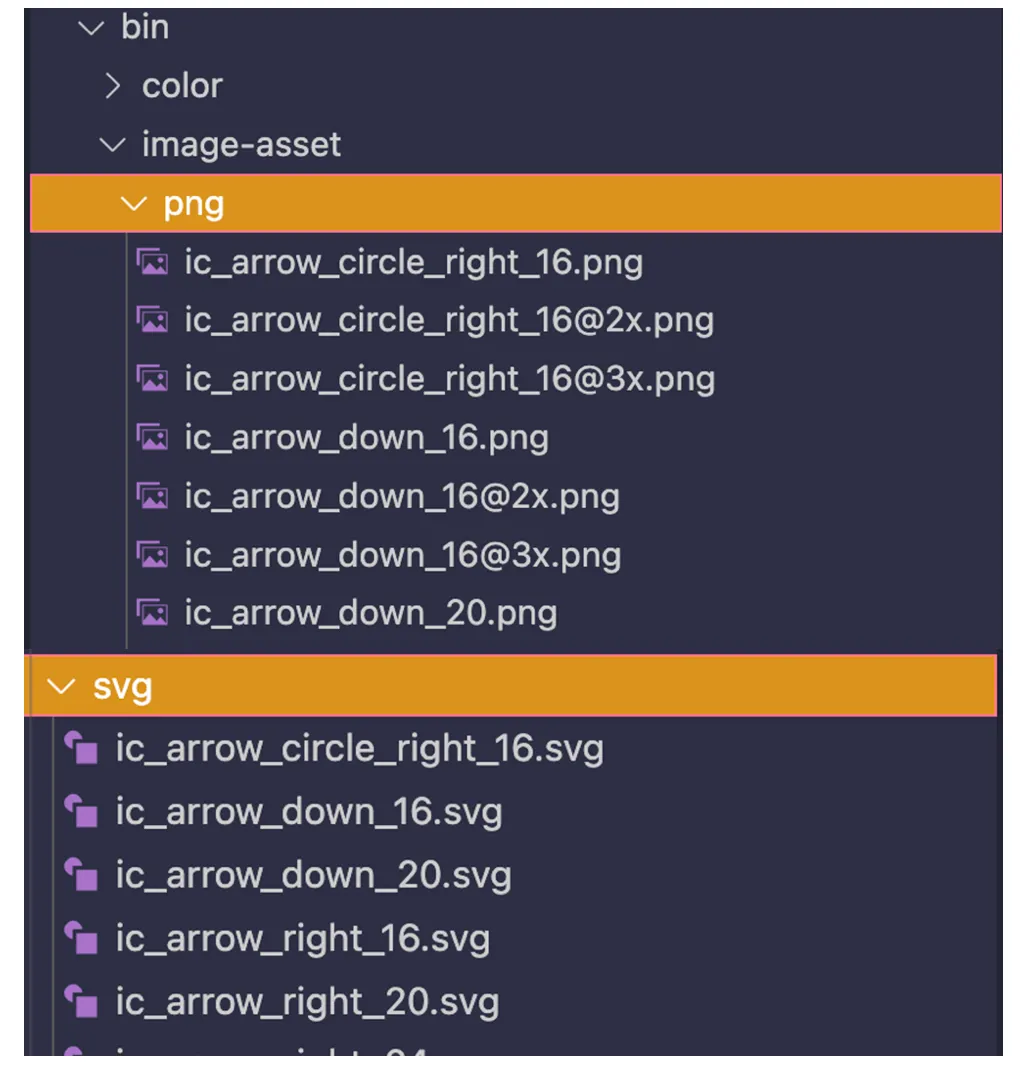Screen dimensions: 1020x1070
Task: Collapse the svg folder chevron
Action: [62, 687]
